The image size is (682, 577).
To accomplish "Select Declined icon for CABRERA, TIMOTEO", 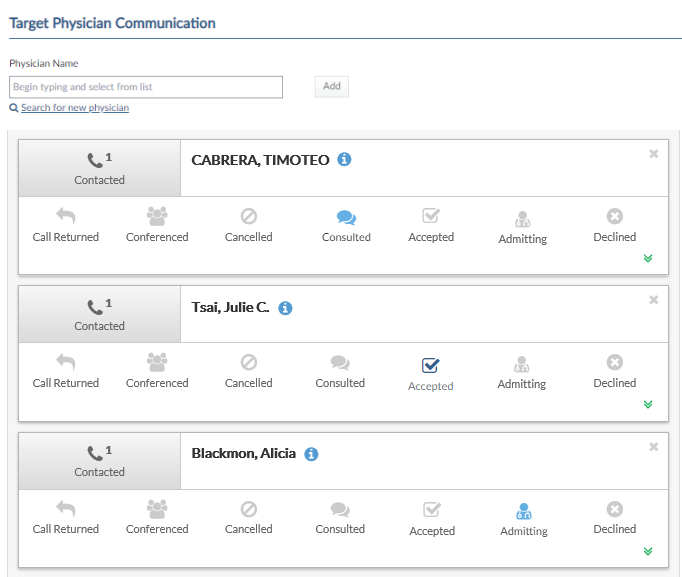I will coord(615,216).
